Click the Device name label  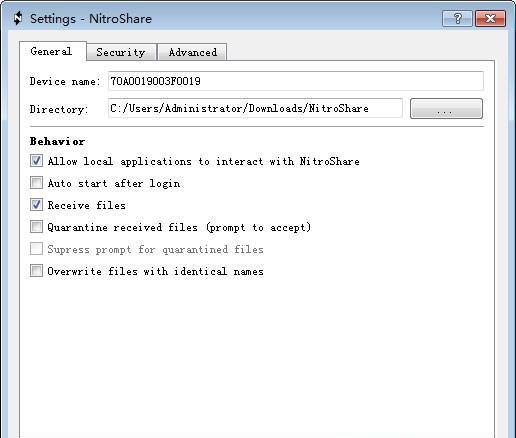(x=65, y=81)
